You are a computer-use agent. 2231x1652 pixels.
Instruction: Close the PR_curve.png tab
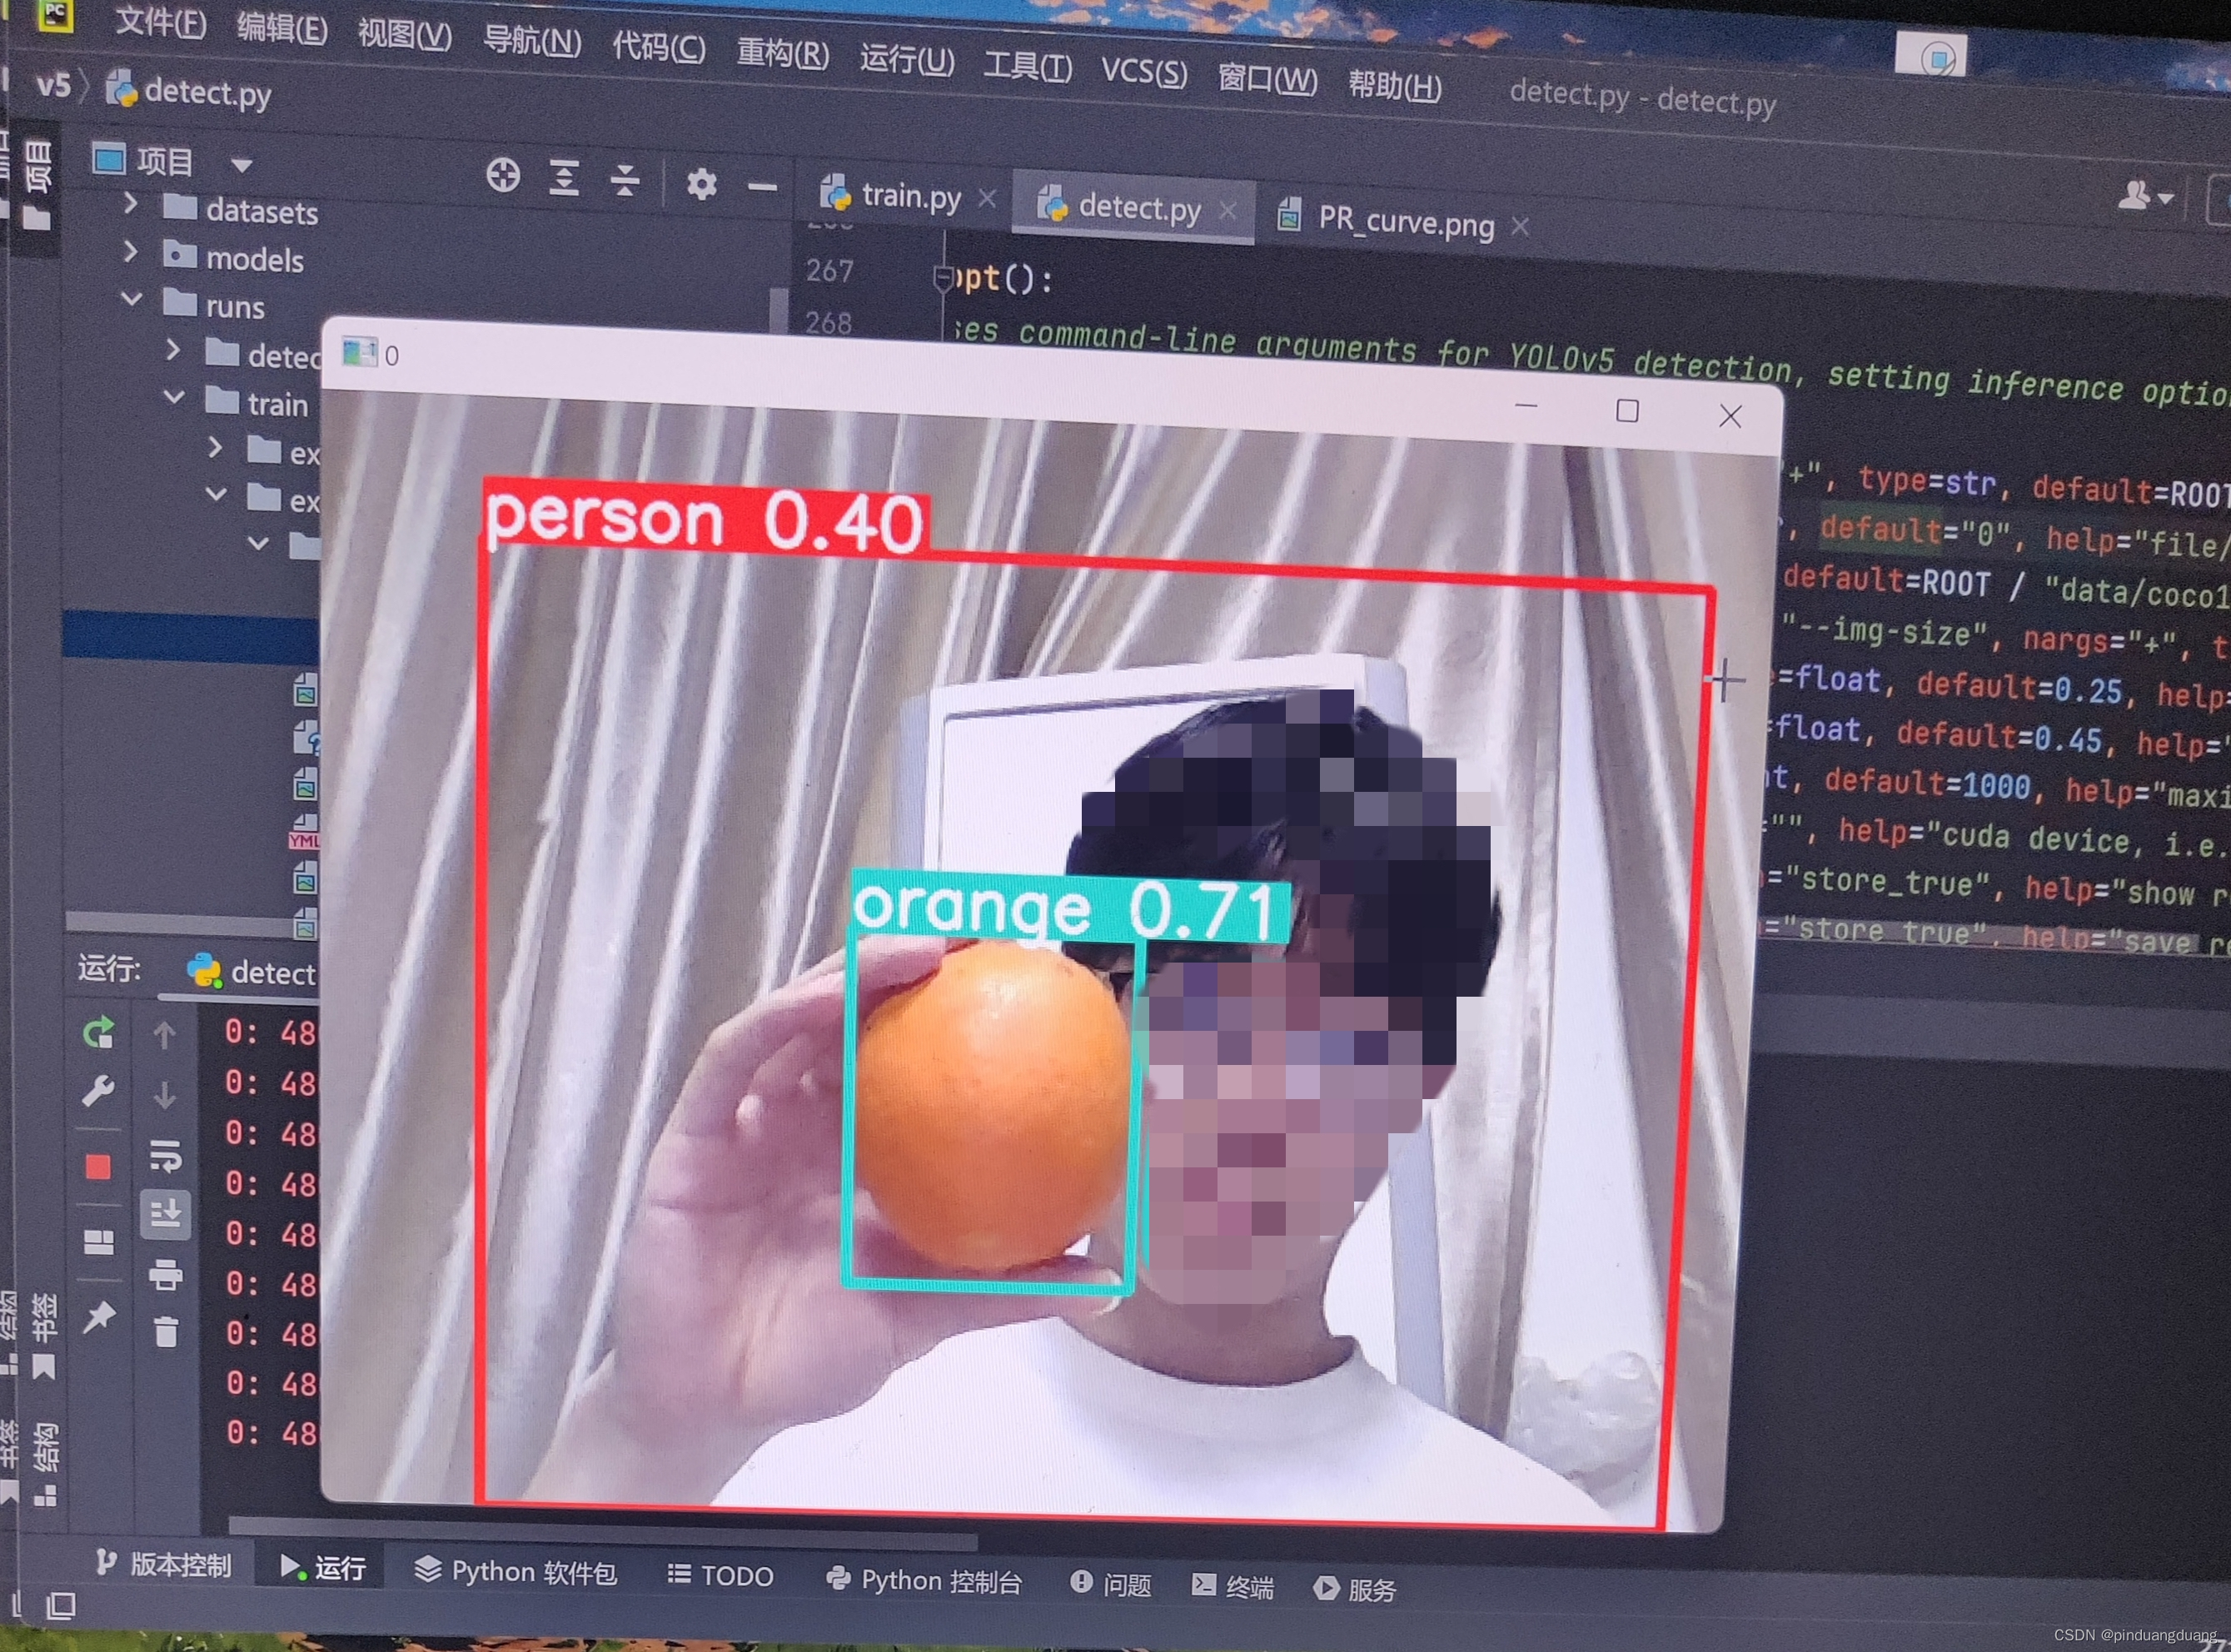1521,227
